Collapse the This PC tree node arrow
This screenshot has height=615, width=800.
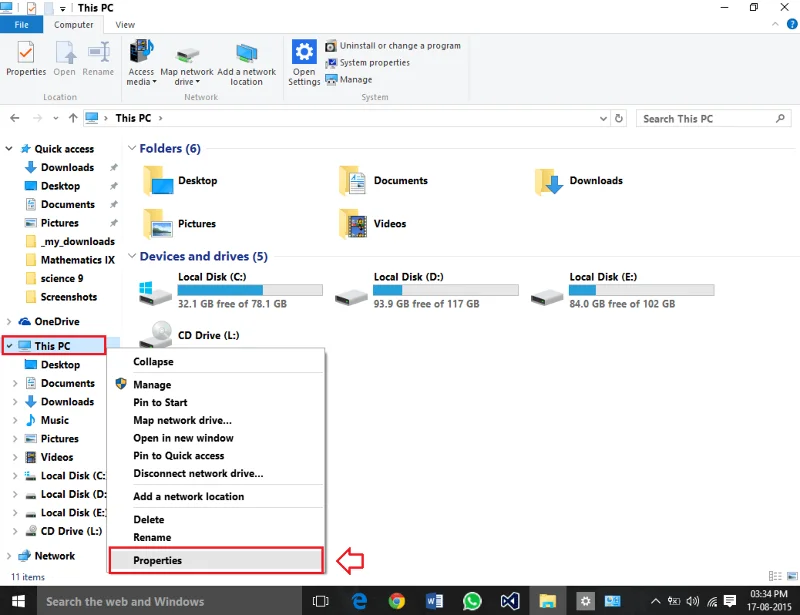coord(9,346)
